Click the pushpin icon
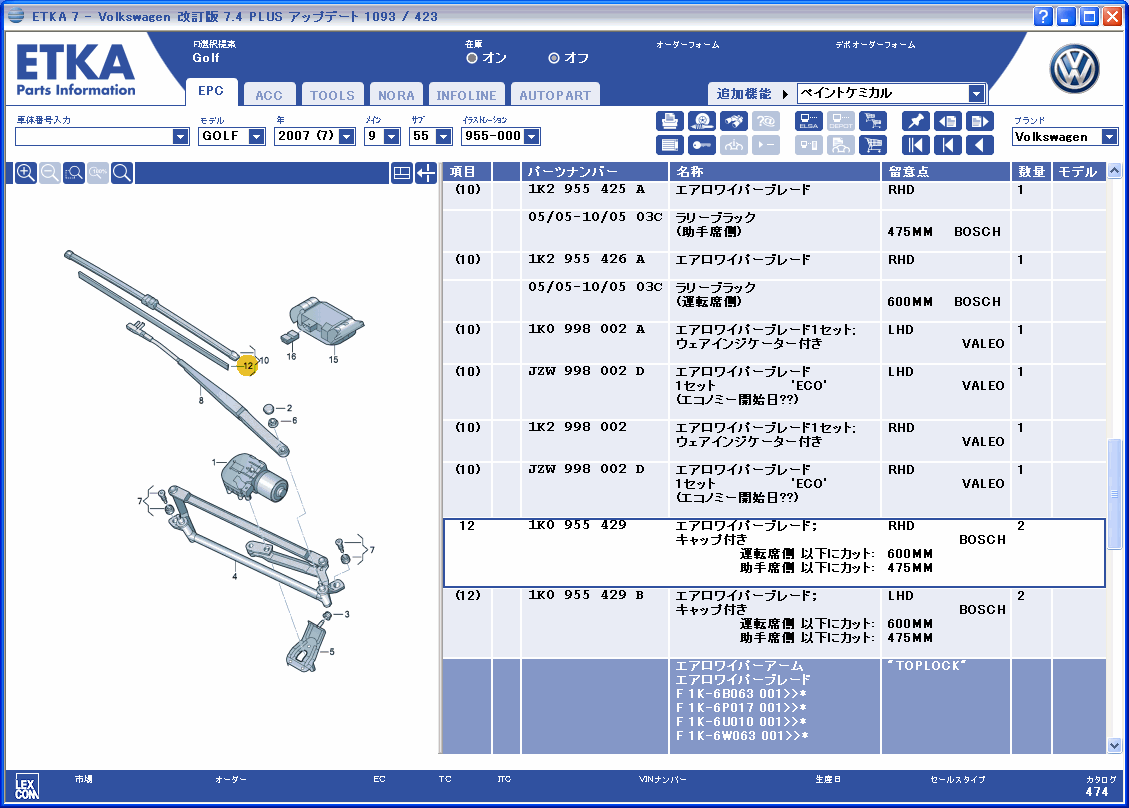The width and height of the screenshot is (1129, 808). [x=915, y=121]
